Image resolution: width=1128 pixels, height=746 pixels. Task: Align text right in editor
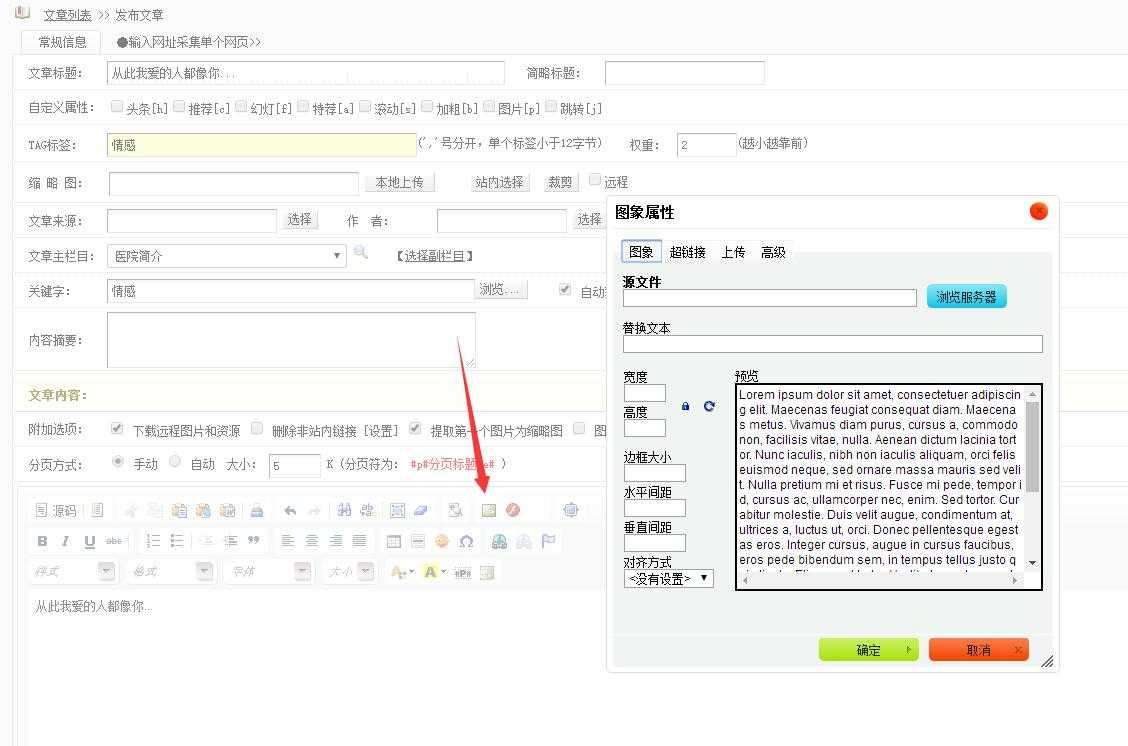[336, 541]
